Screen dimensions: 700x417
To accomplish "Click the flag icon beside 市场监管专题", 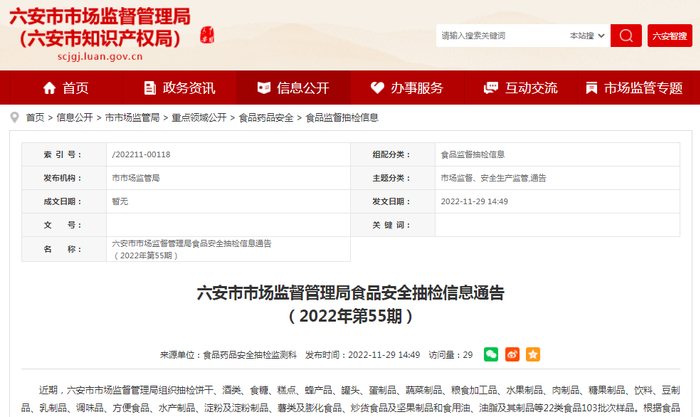I will tap(592, 88).
